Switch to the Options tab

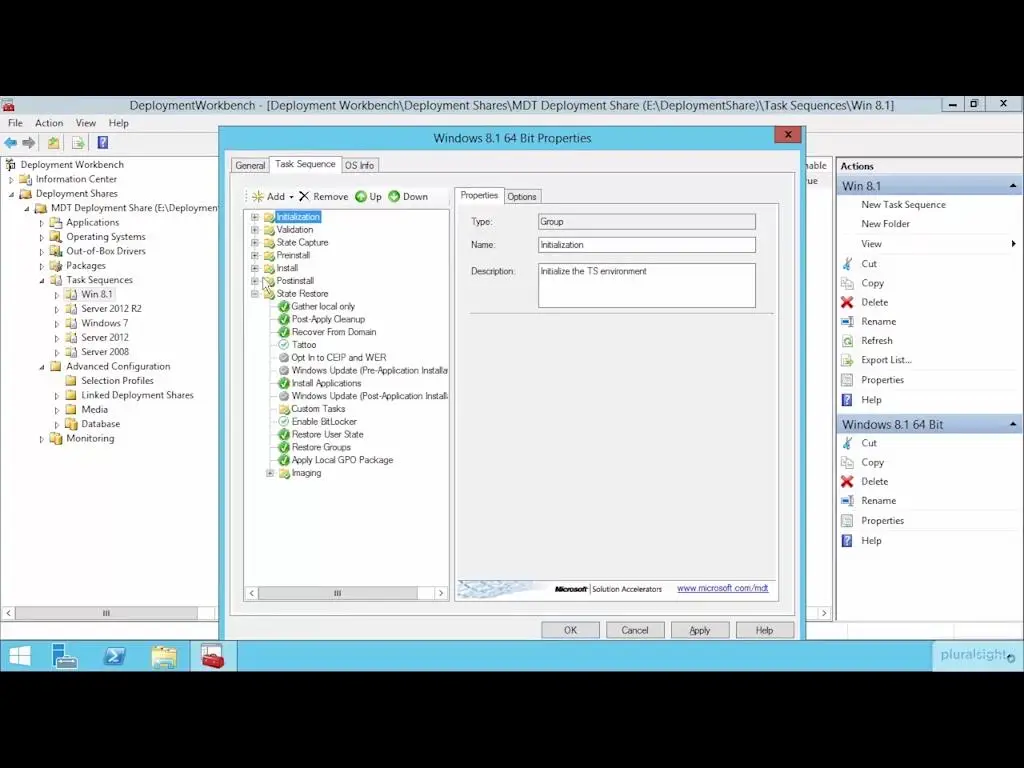(x=522, y=197)
